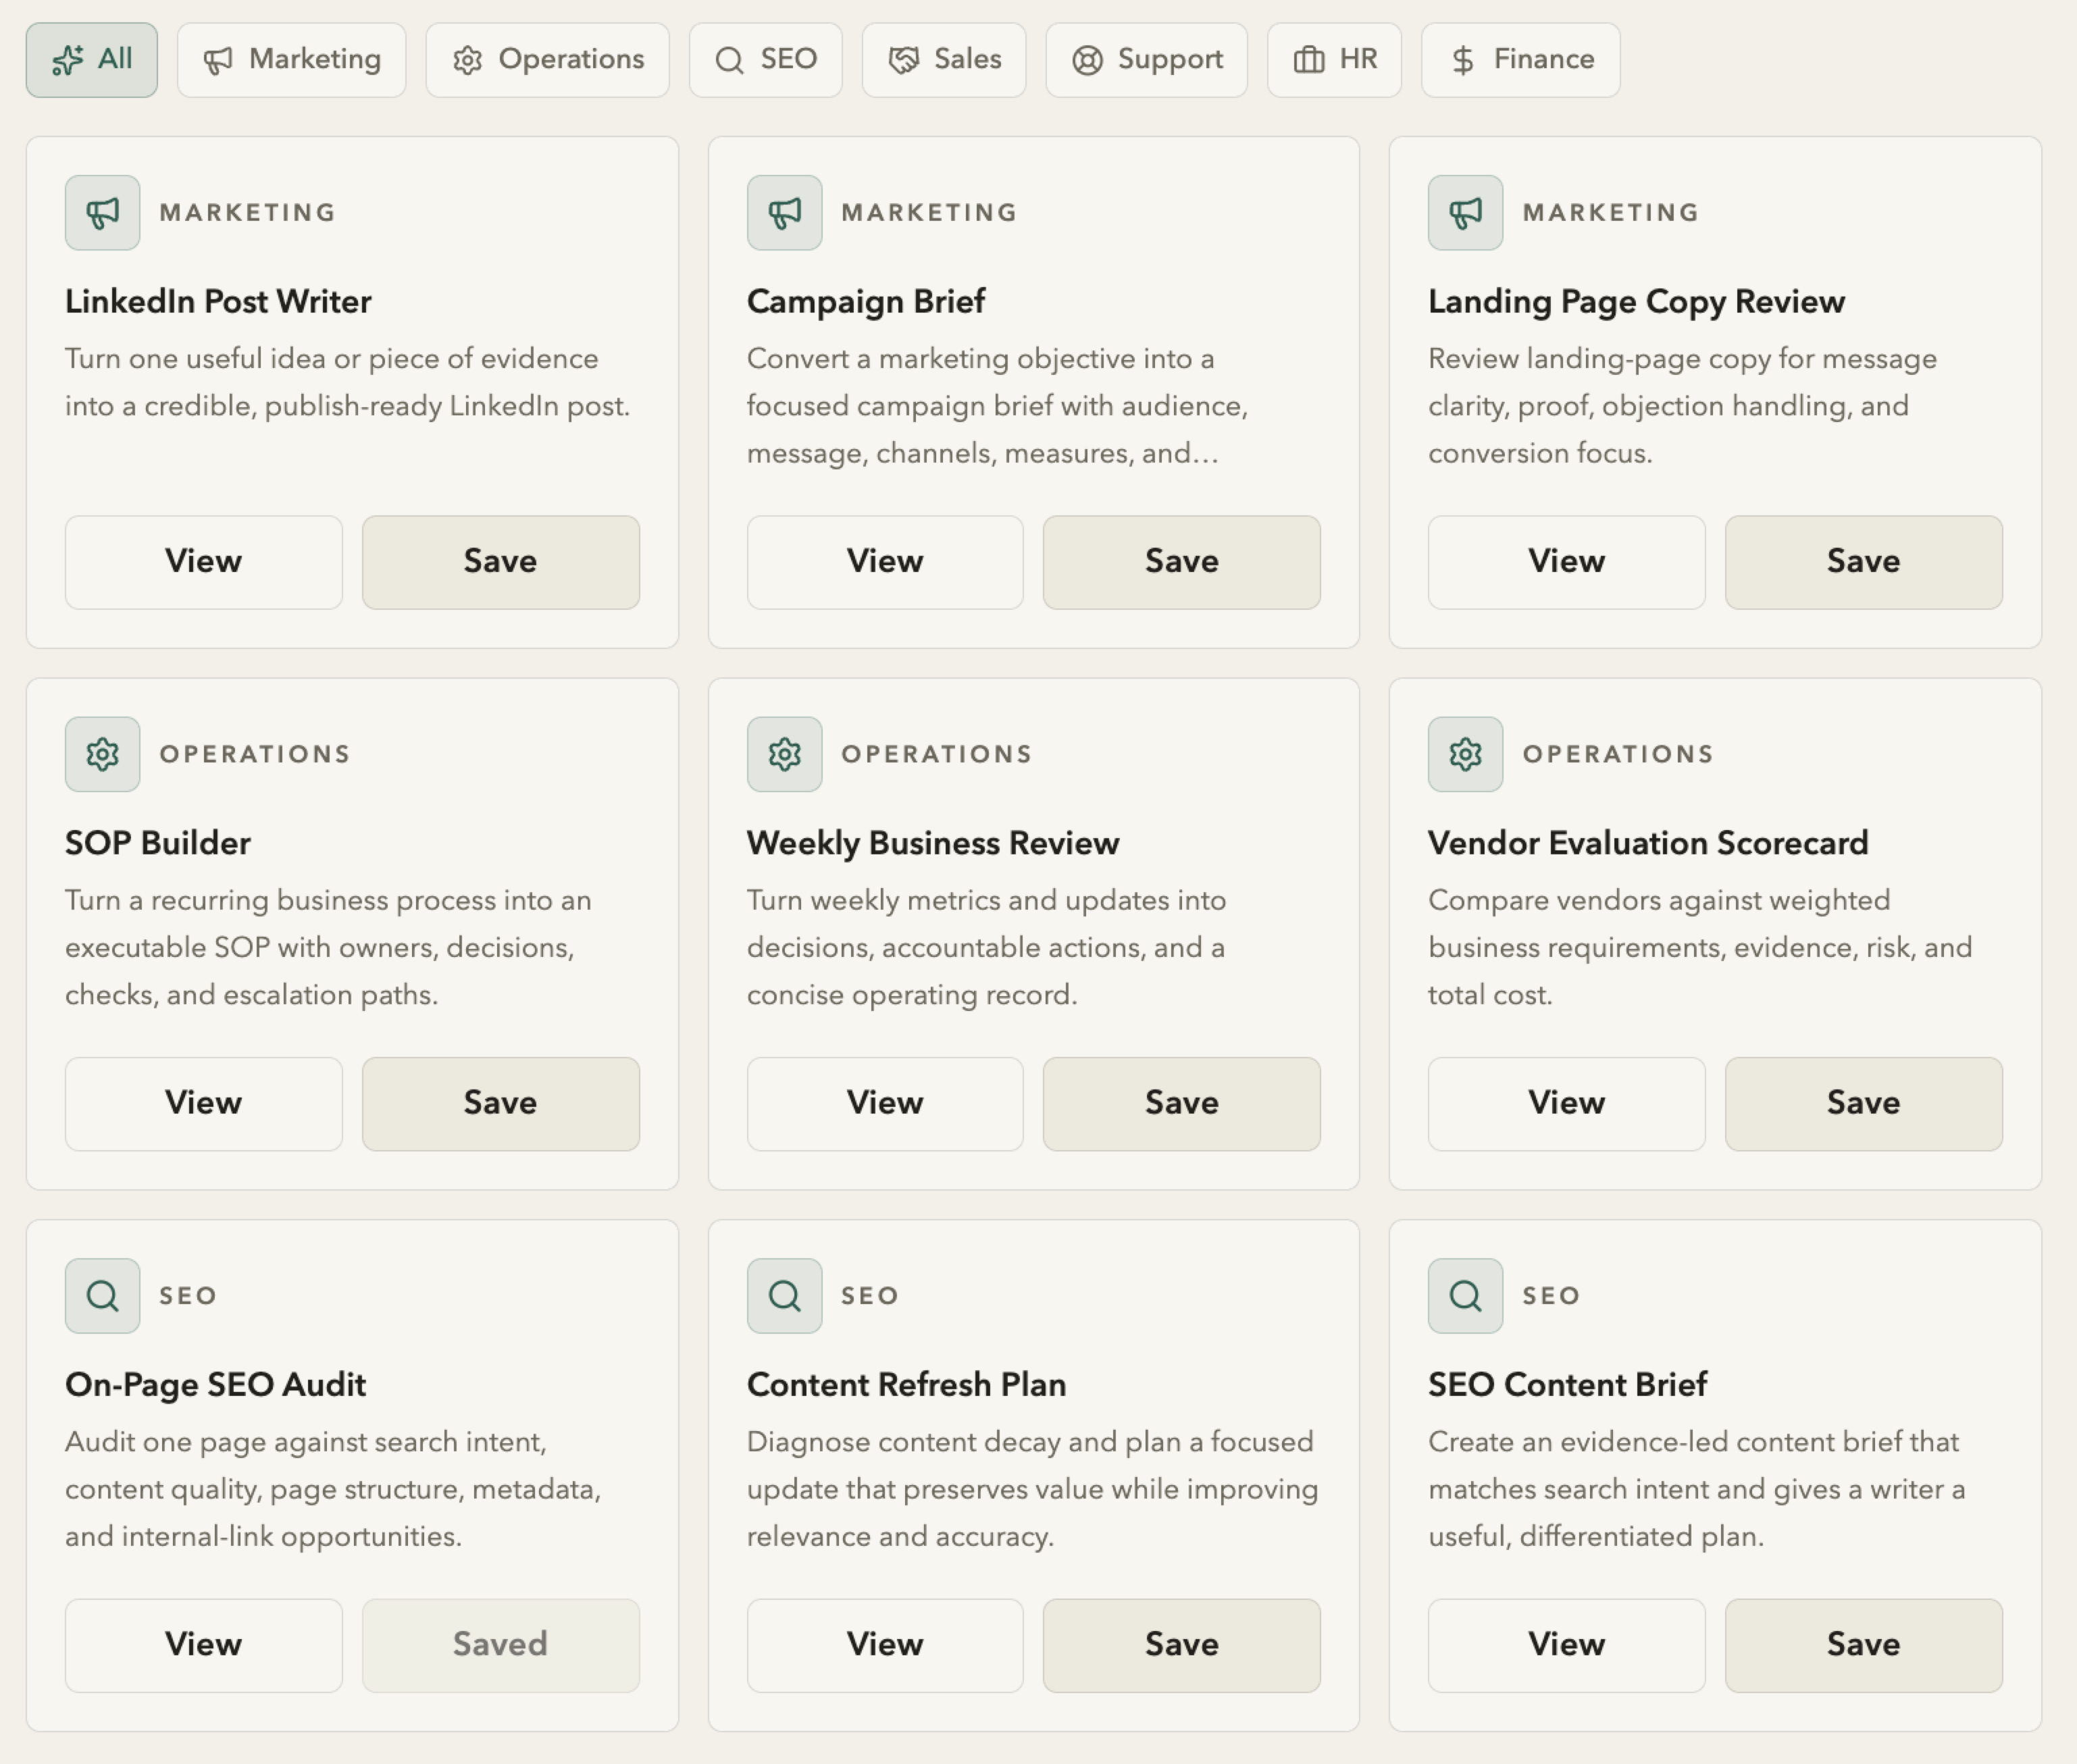The image size is (2077, 1764).
Task: Show only SEO templates
Action: tap(765, 60)
